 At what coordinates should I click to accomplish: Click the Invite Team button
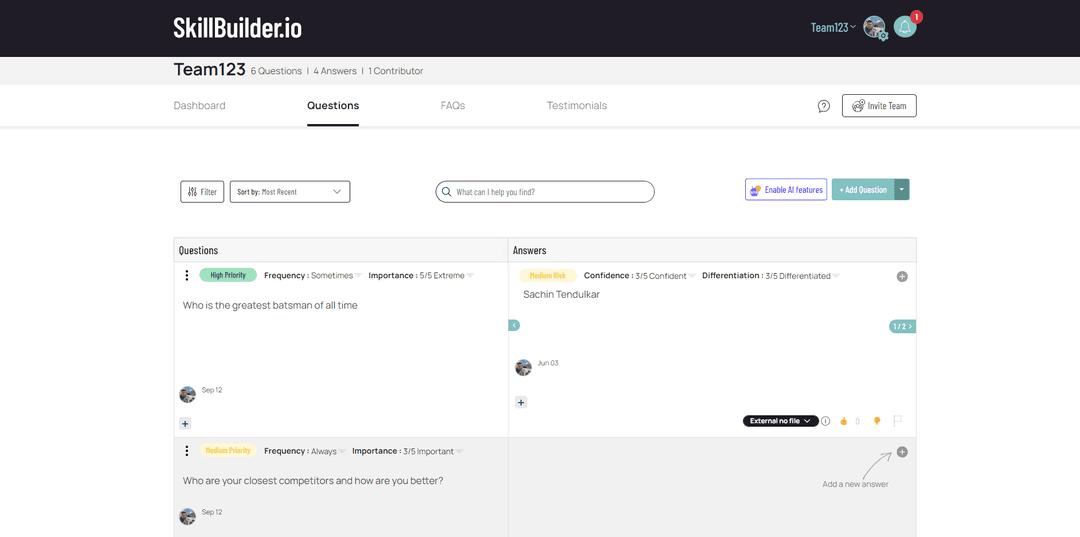(x=879, y=106)
